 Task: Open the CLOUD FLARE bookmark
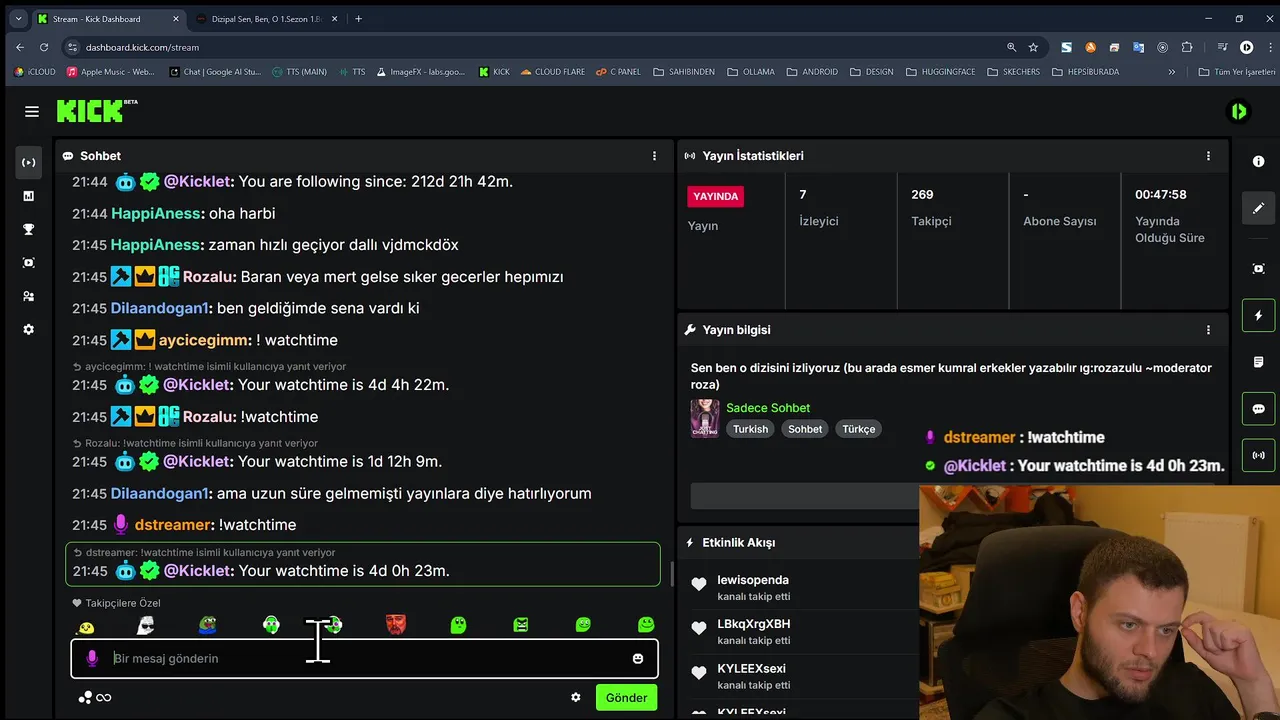point(551,72)
